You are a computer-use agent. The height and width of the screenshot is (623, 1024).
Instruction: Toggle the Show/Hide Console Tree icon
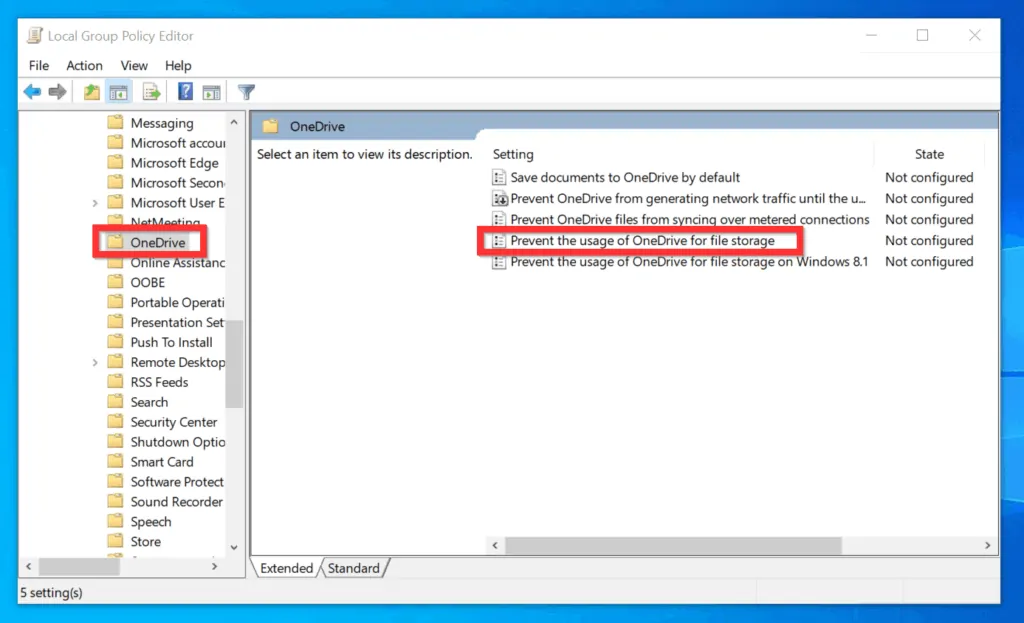pos(118,91)
